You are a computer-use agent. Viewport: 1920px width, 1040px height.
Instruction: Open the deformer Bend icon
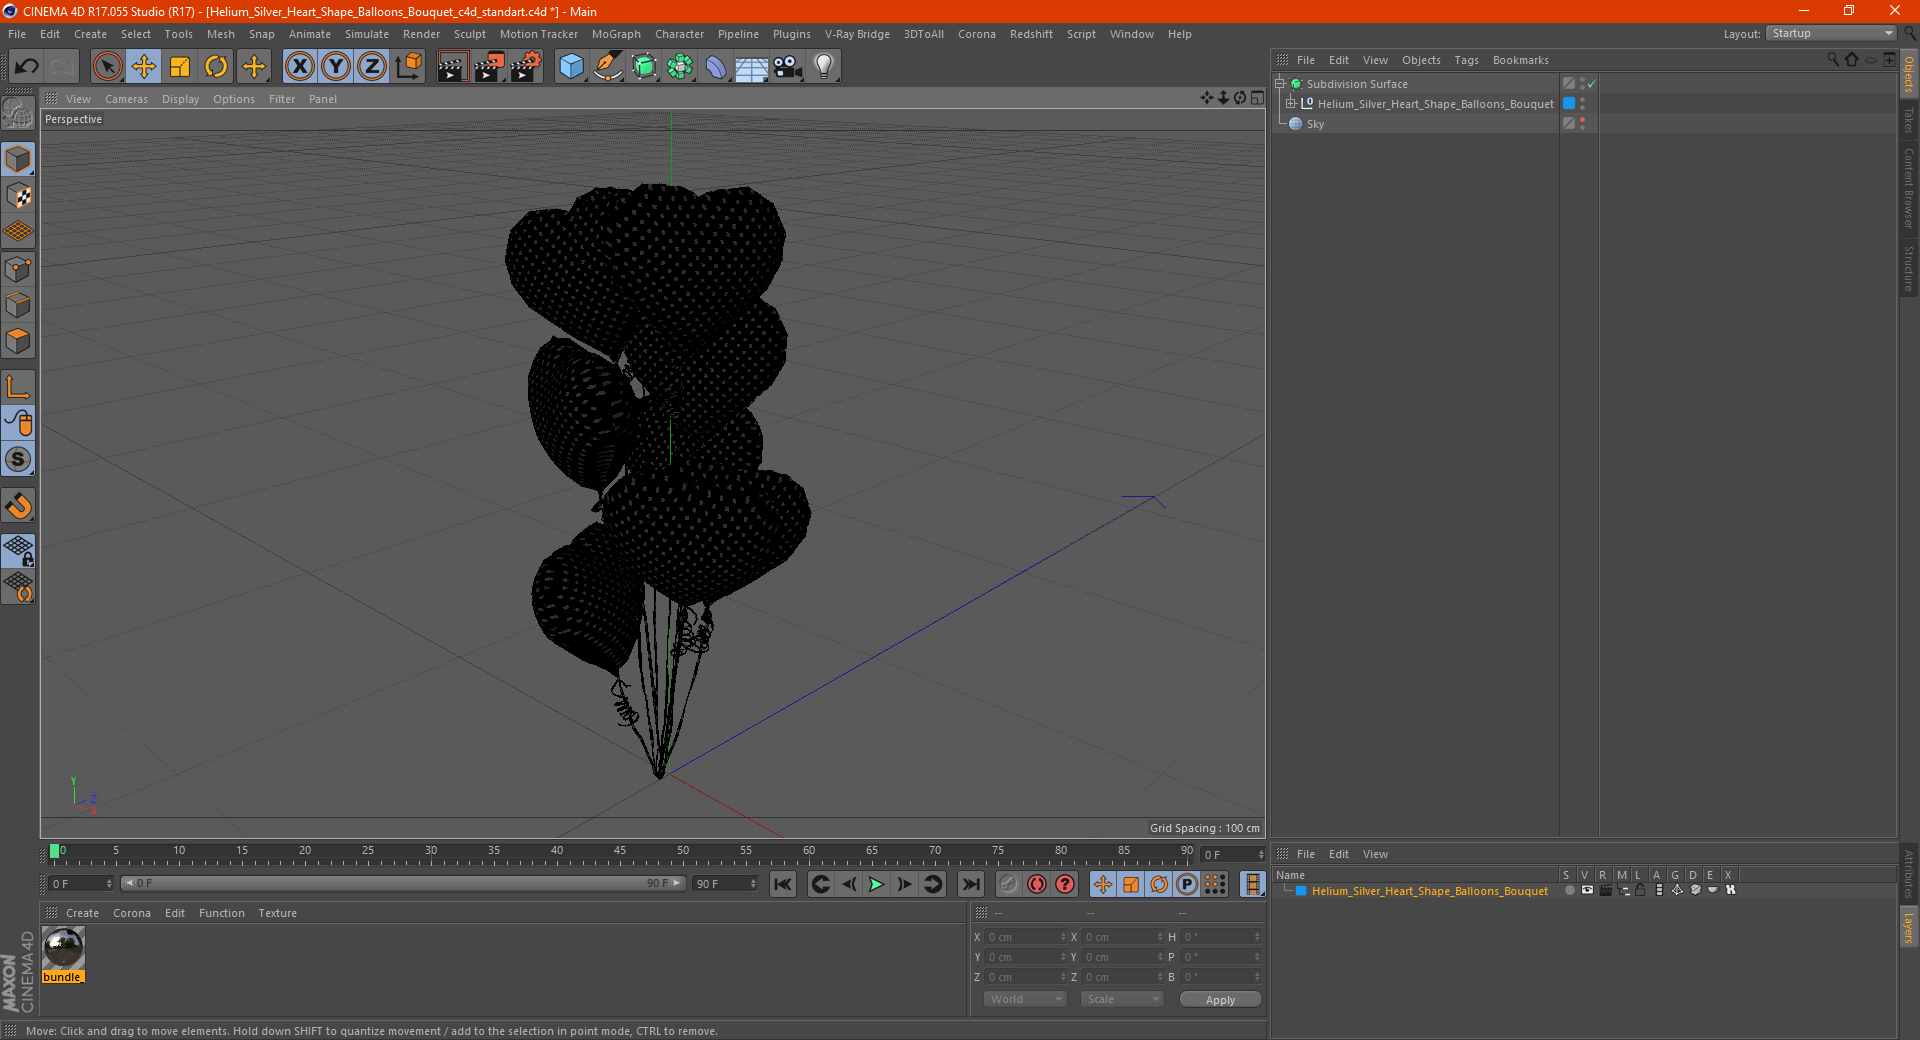[716, 67]
